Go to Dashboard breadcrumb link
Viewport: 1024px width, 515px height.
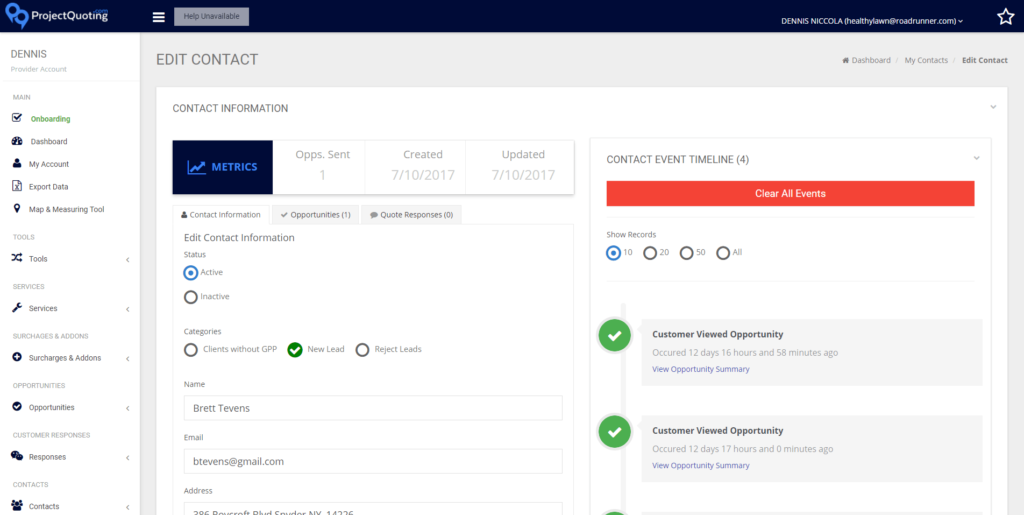click(x=871, y=60)
